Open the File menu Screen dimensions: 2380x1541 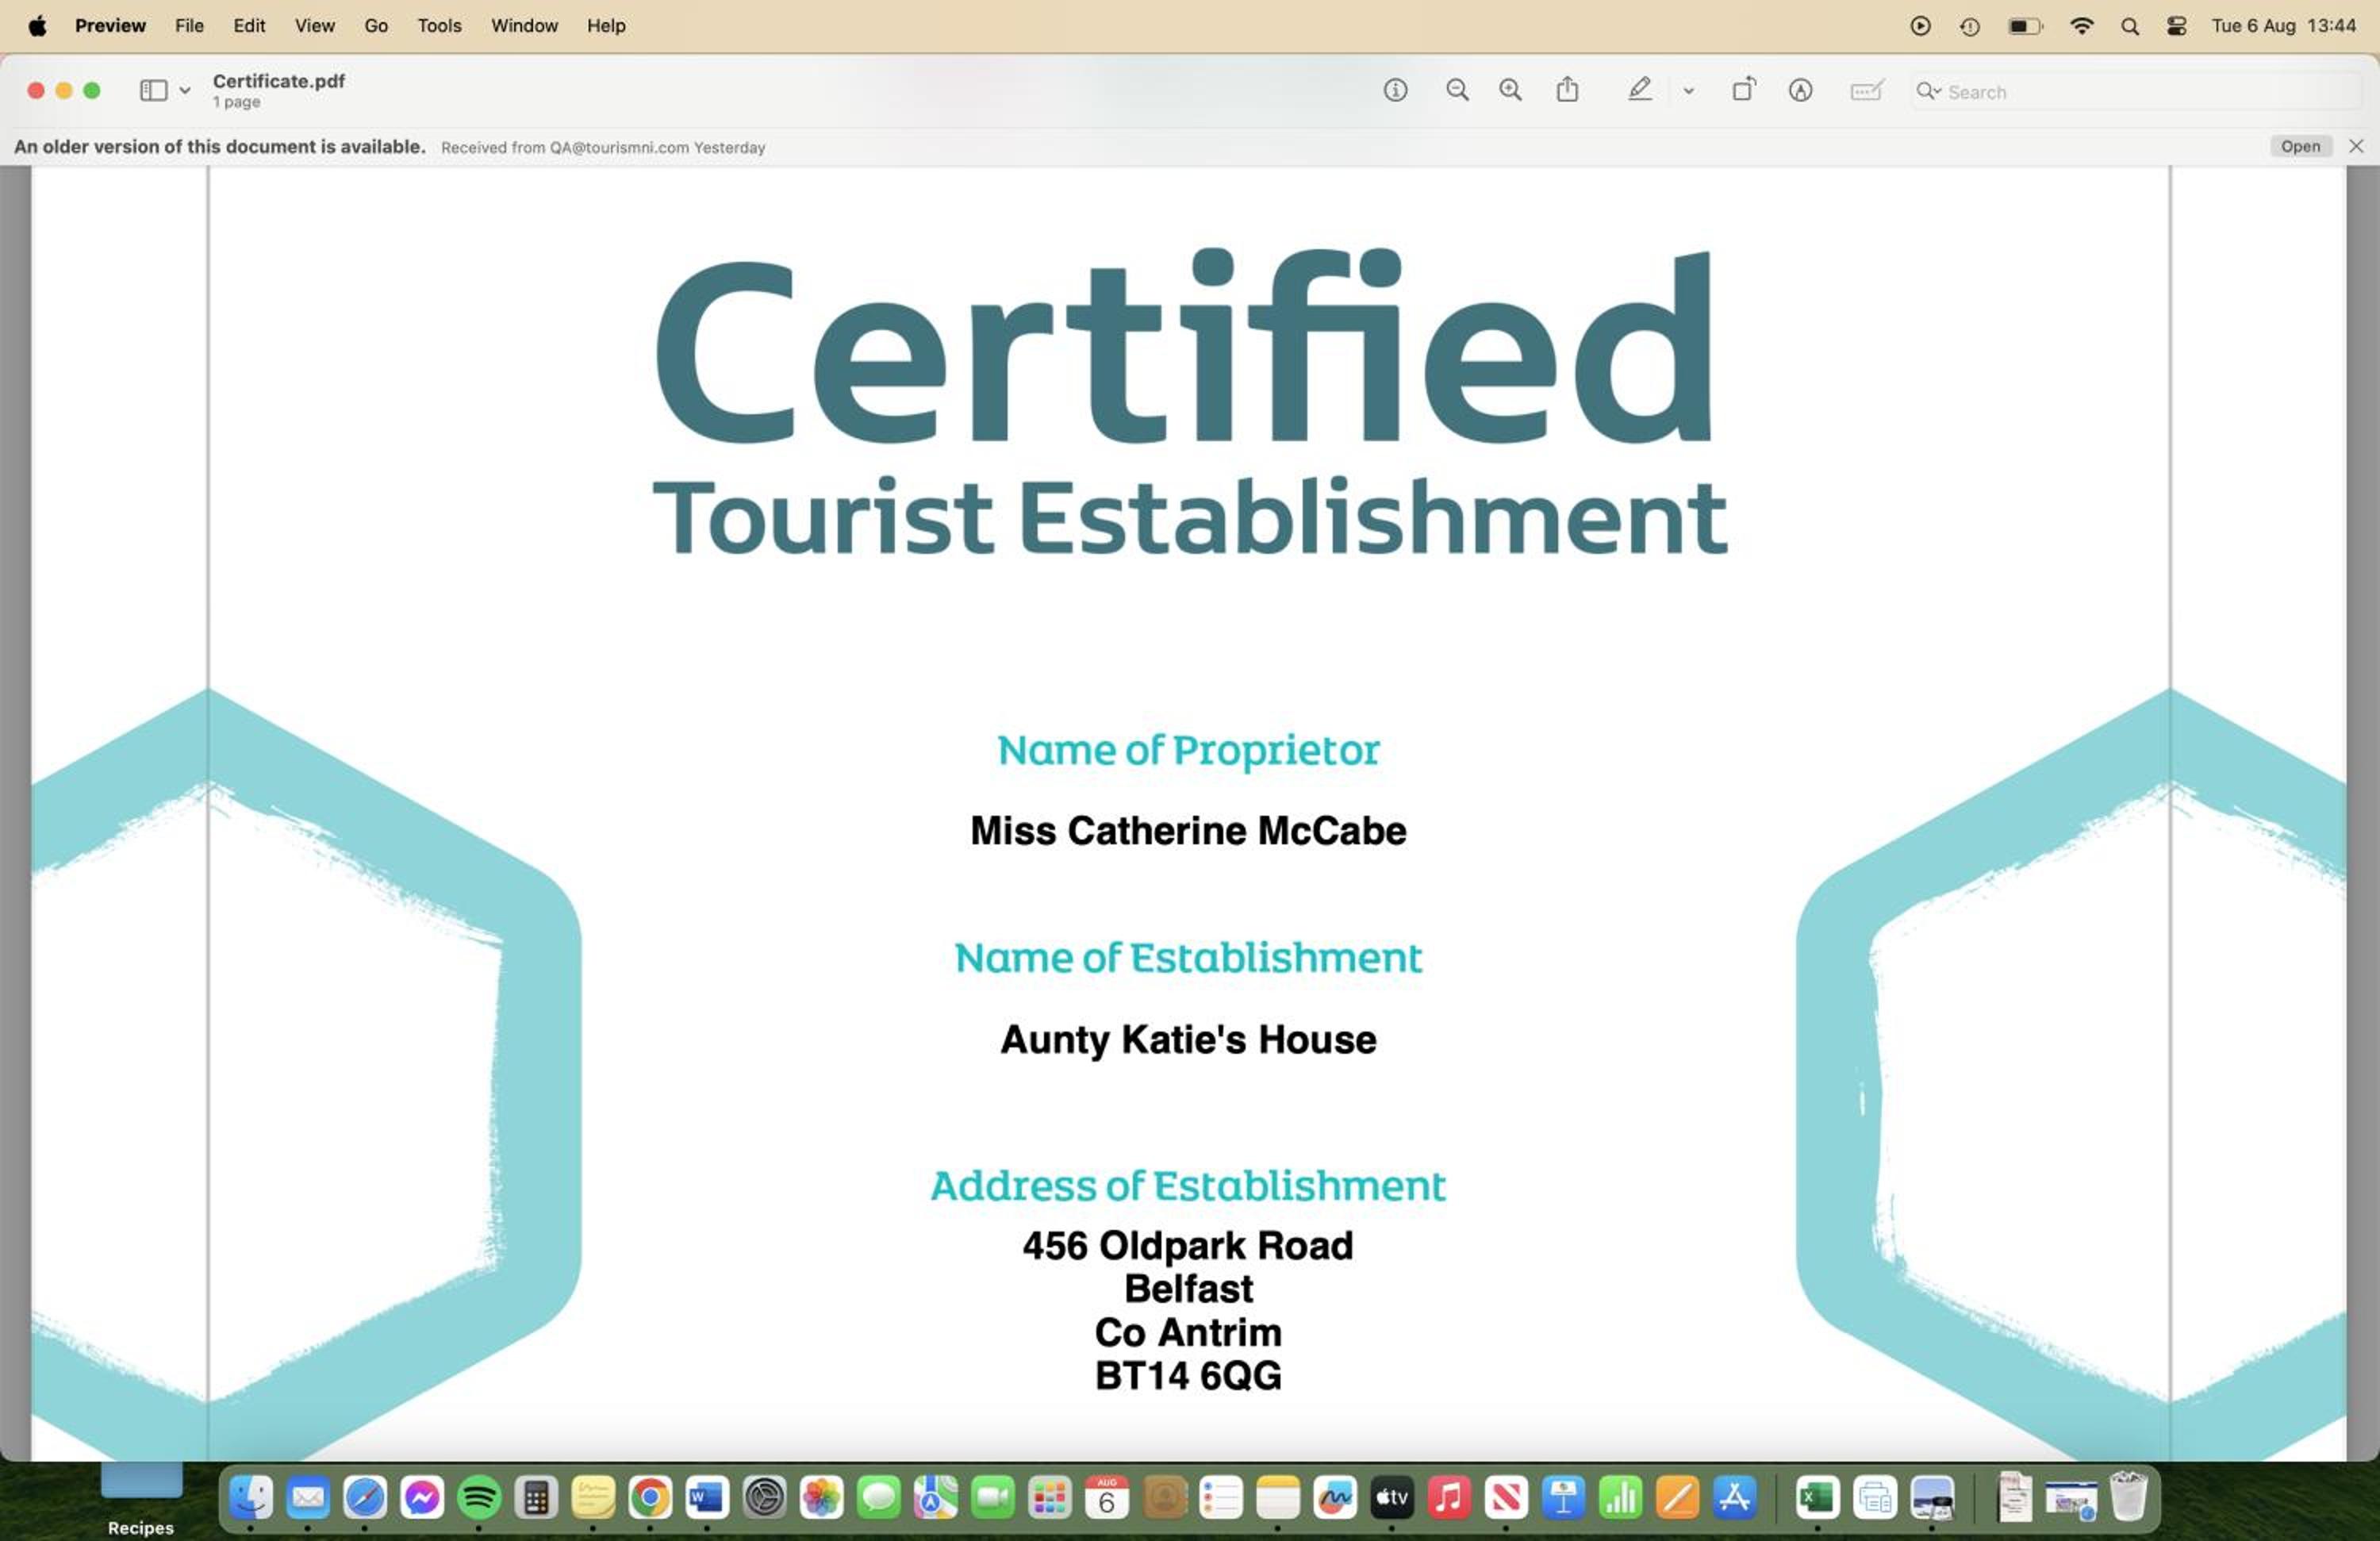(x=189, y=26)
